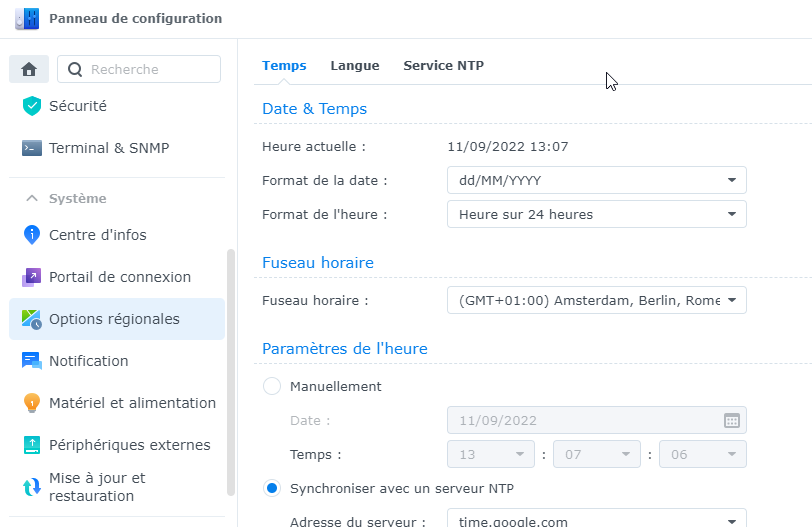Expand the Format de la date dropdown

pyautogui.click(x=597, y=180)
